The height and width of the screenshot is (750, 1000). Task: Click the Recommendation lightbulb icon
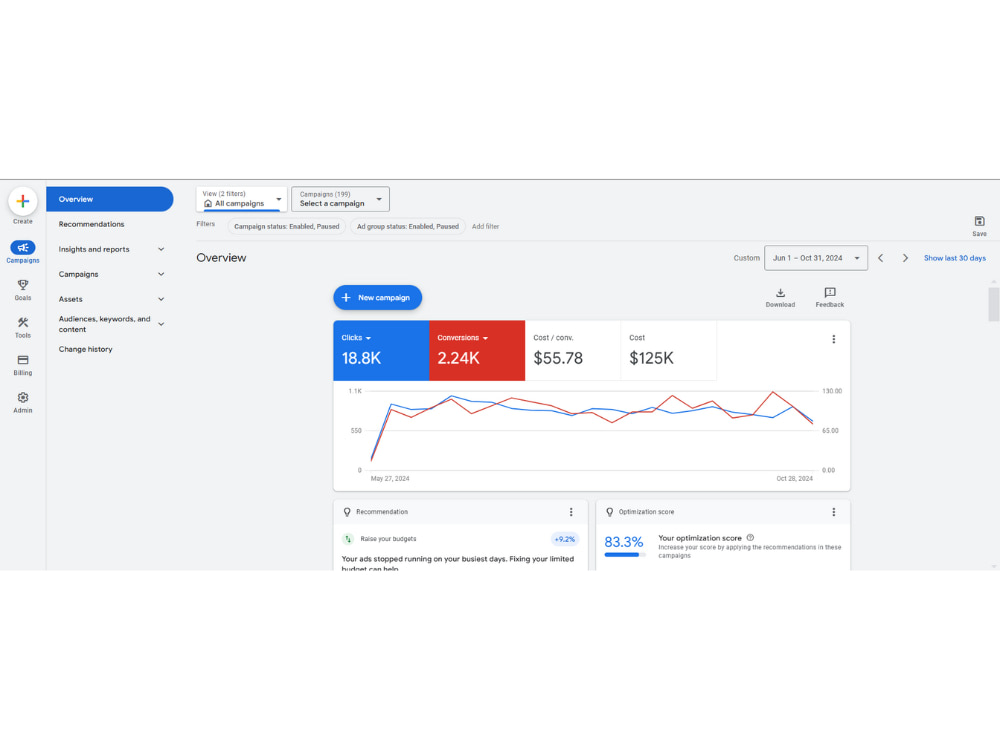click(347, 512)
